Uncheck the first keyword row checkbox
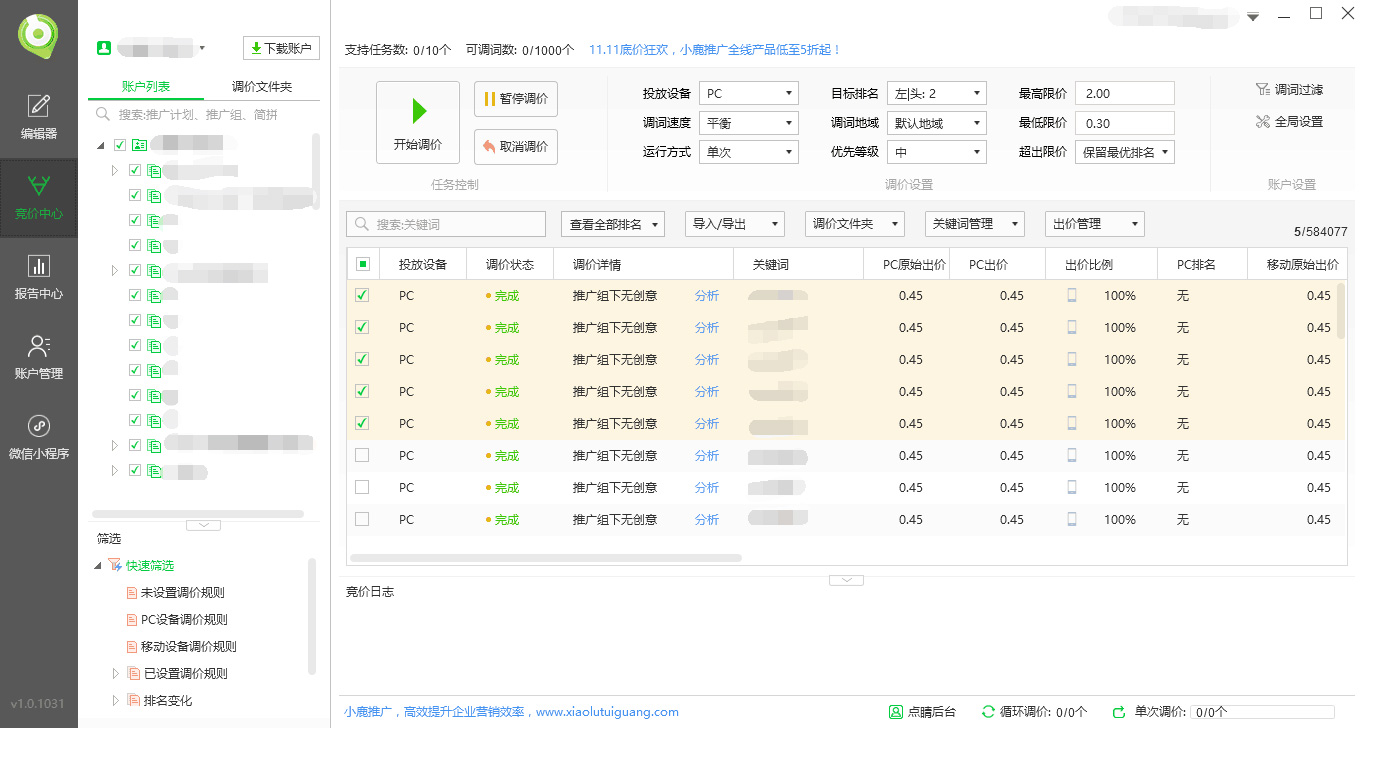Screen dimensions: 1376x763 [x=362, y=296]
